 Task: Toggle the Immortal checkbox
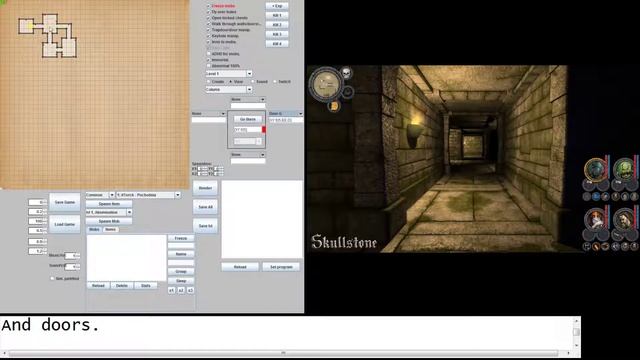click(x=209, y=60)
